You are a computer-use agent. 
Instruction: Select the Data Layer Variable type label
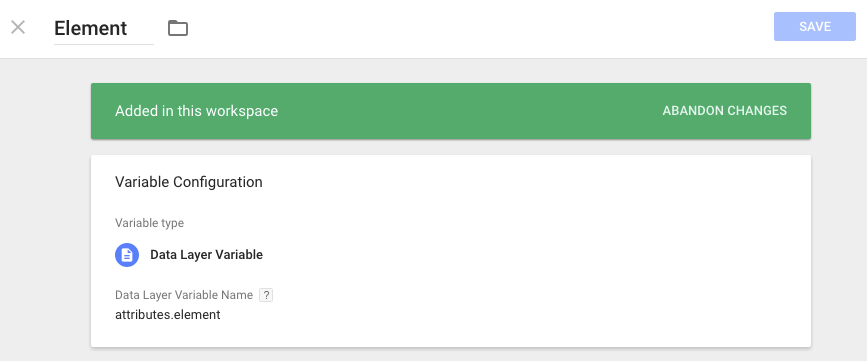(x=206, y=255)
